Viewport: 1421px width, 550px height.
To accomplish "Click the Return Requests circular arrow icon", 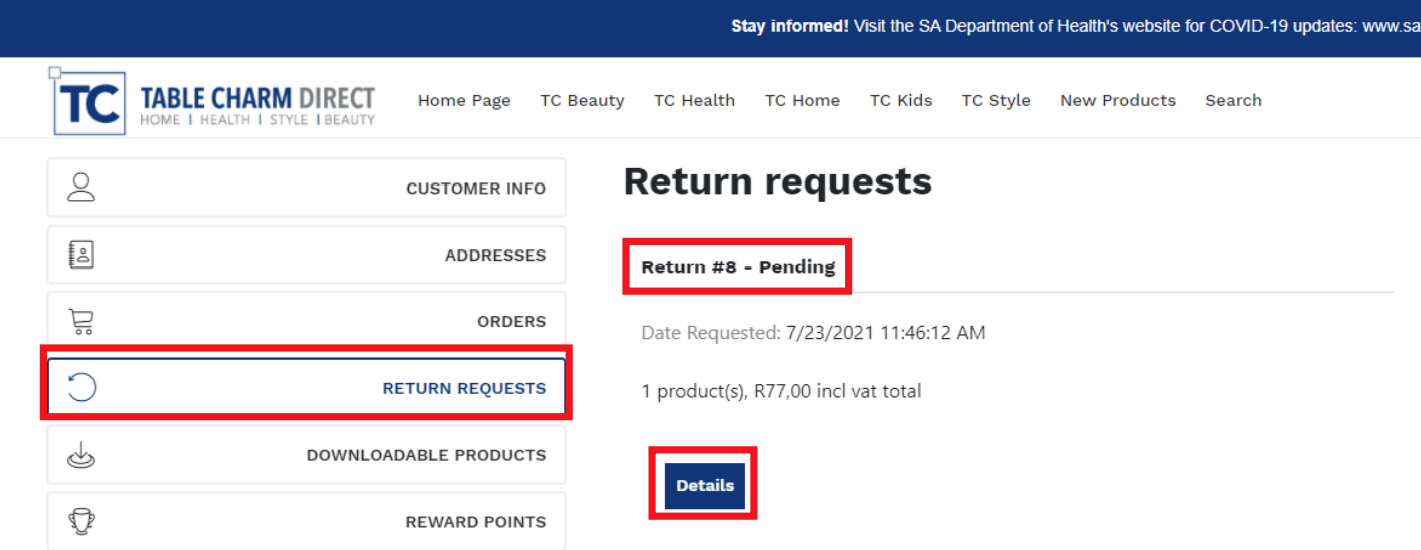I will pyautogui.click(x=81, y=388).
